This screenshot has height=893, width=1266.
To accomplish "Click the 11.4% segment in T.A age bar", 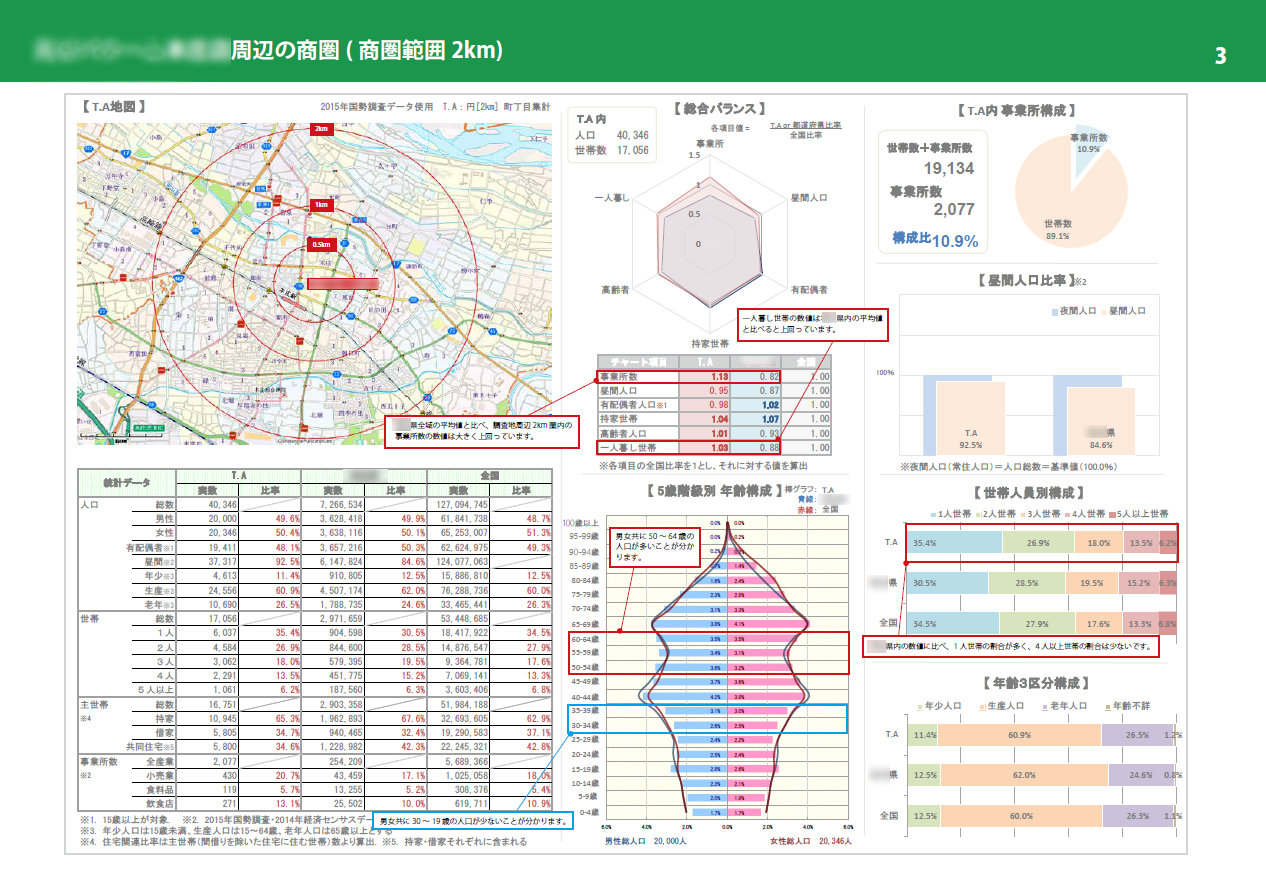I will coord(924,735).
